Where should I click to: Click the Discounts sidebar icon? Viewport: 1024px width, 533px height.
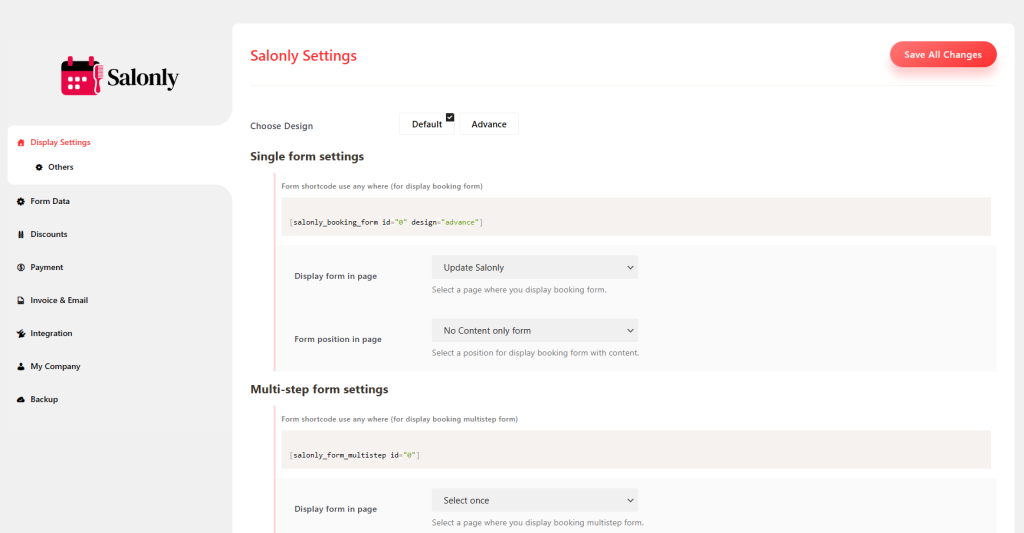pos(21,234)
